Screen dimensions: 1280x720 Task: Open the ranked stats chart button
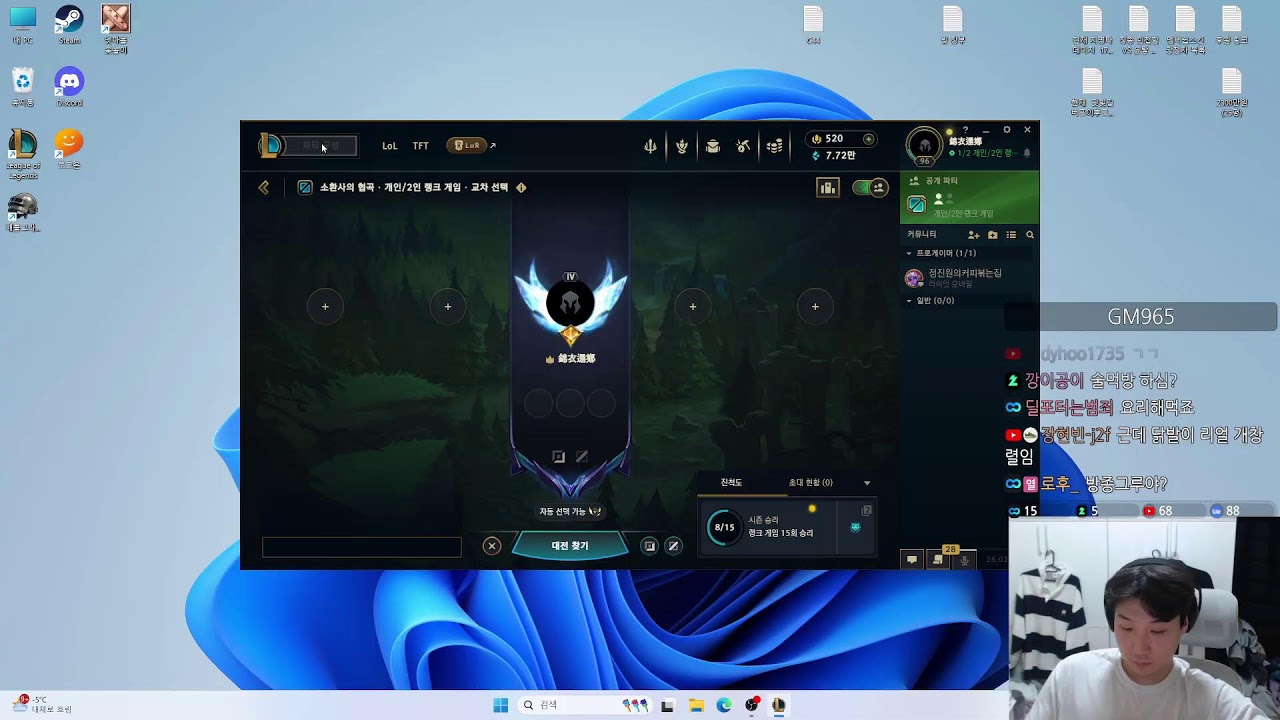tap(827, 187)
